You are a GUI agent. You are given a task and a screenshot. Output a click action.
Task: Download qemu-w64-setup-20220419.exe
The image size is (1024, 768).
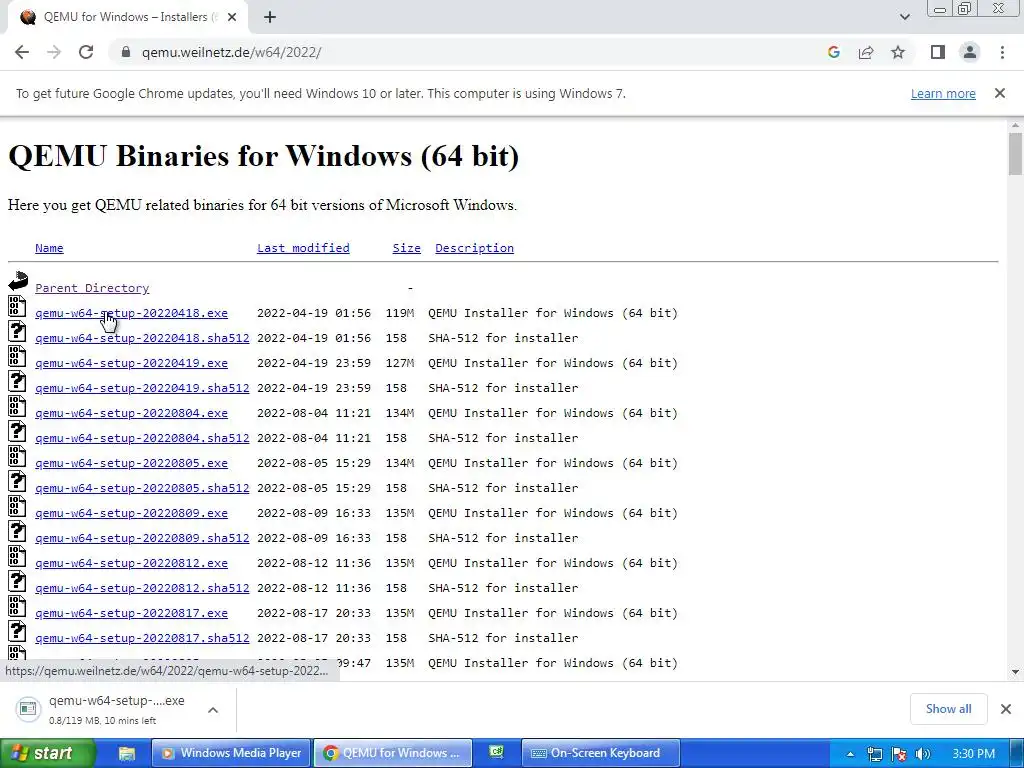(131, 363)
